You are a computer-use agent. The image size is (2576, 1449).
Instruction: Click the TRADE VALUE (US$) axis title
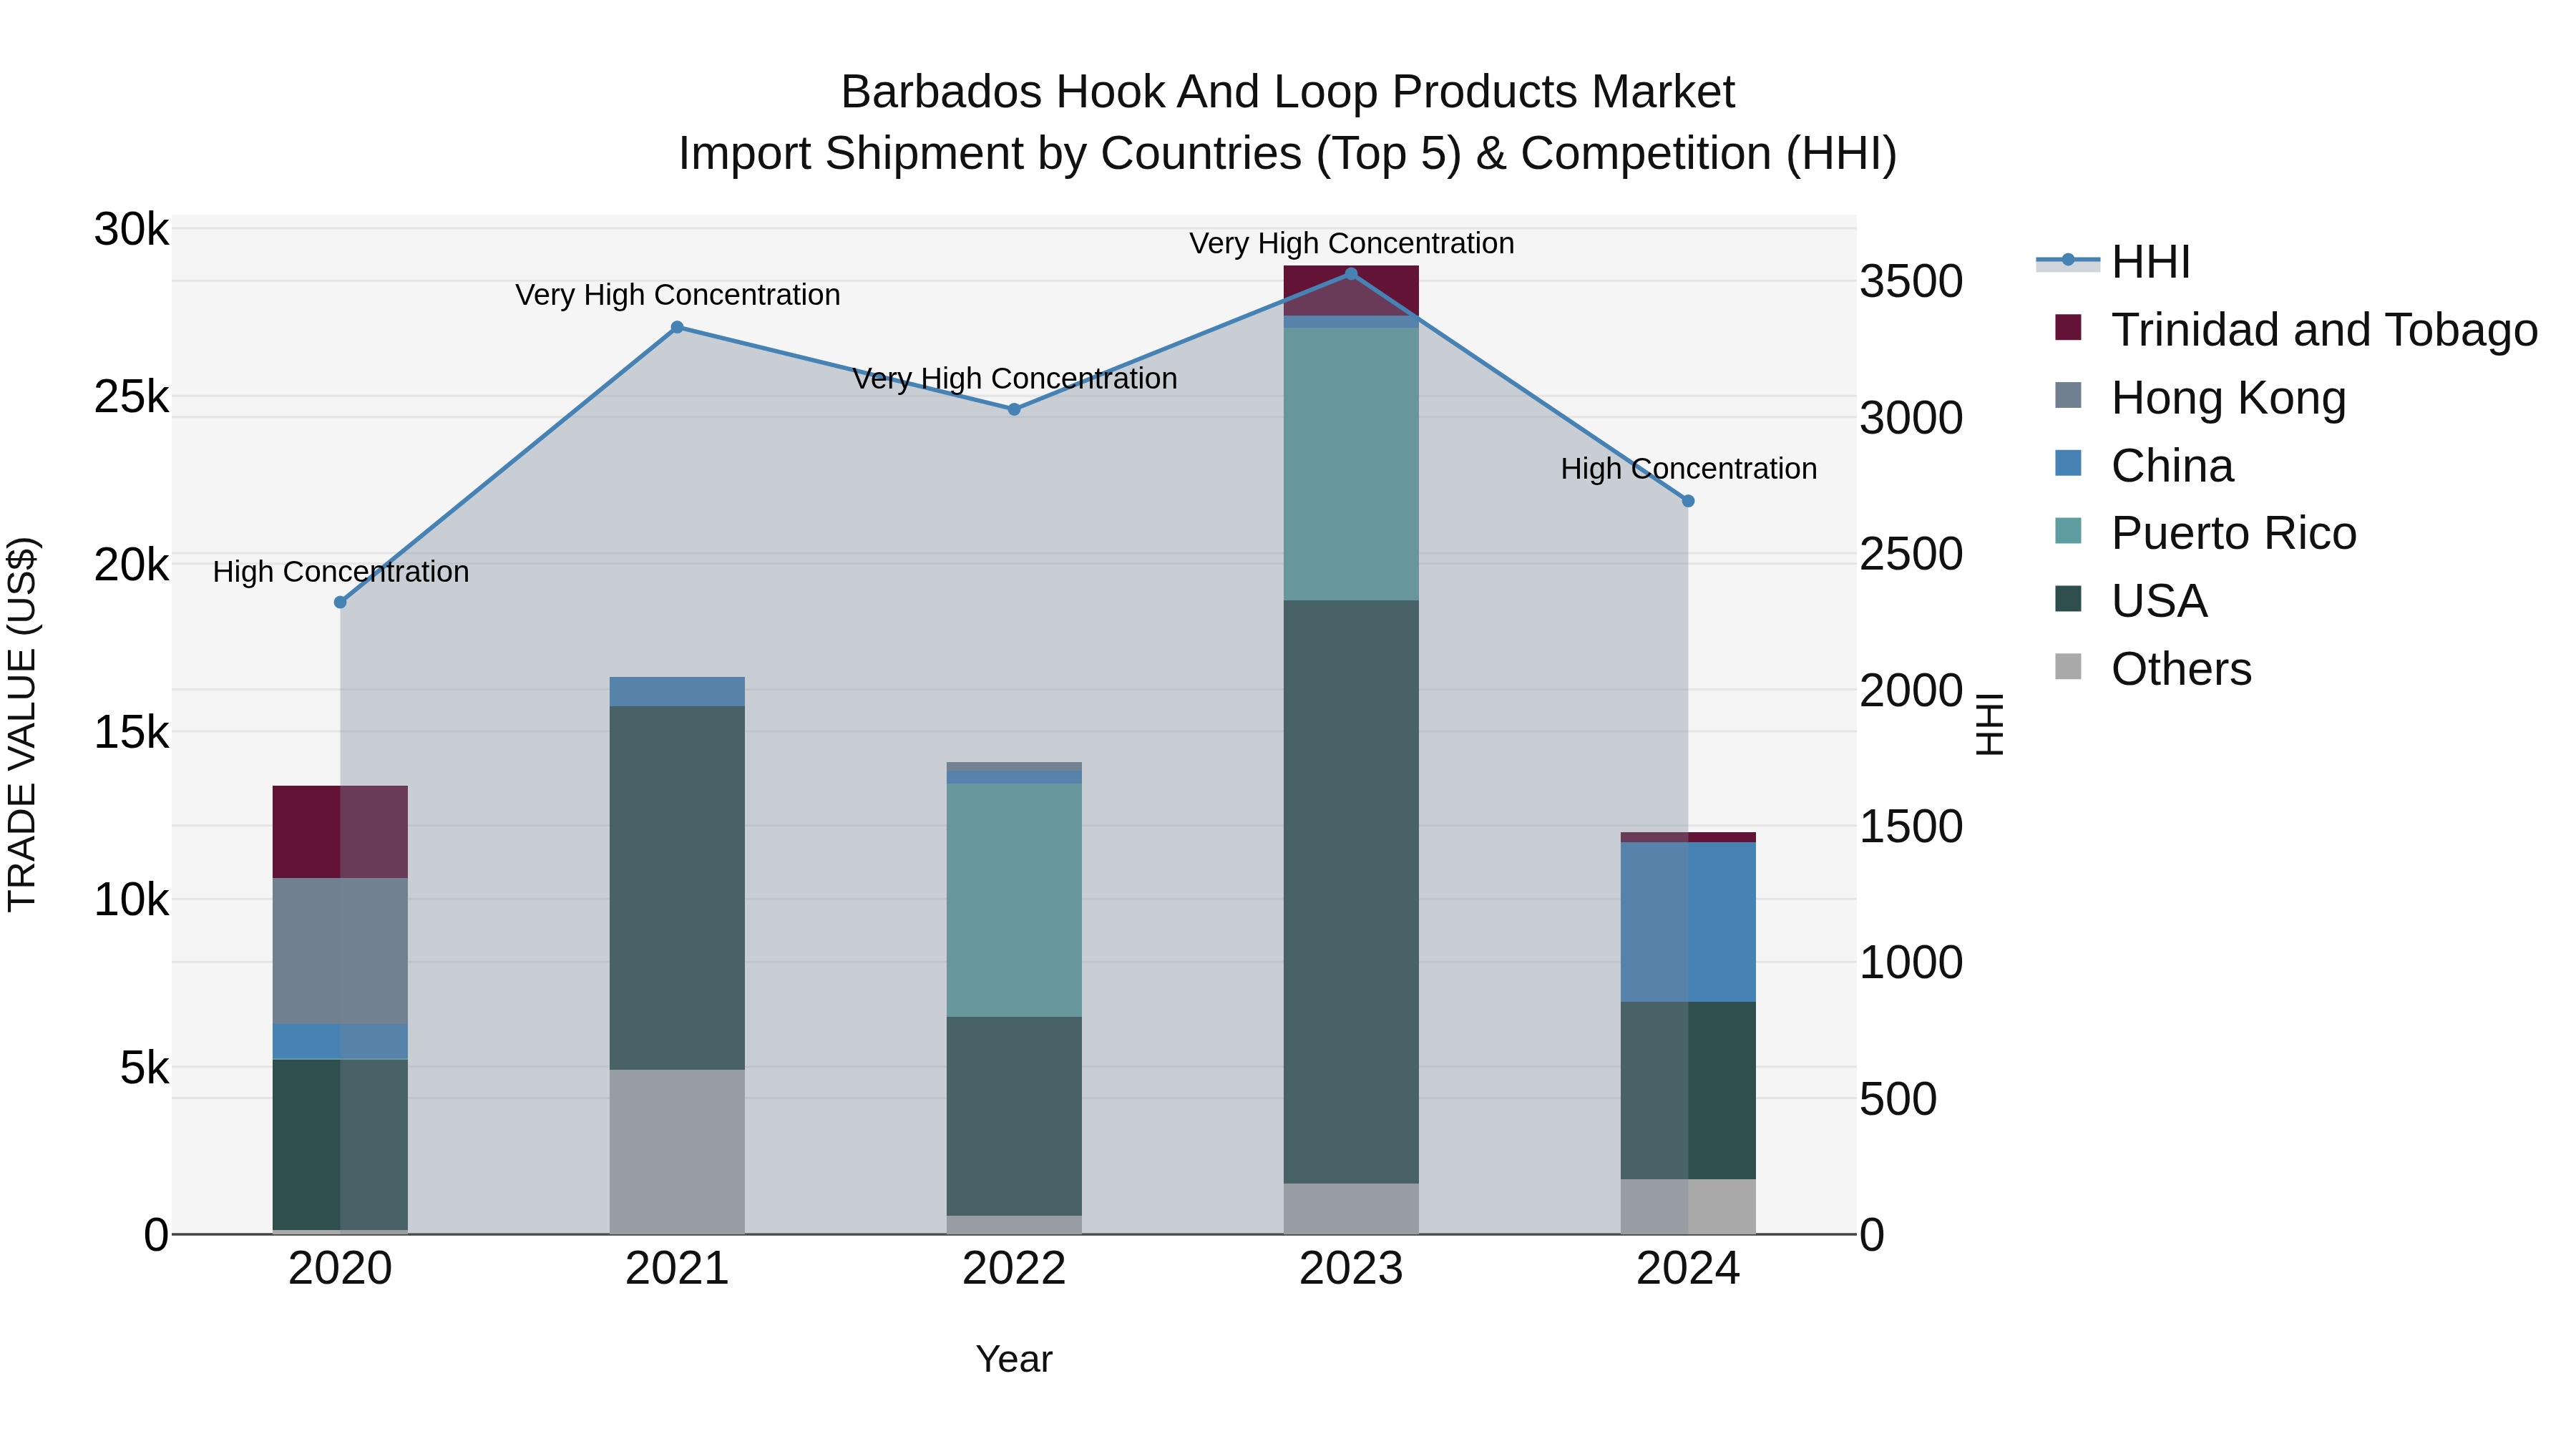(x=22, y=724)
